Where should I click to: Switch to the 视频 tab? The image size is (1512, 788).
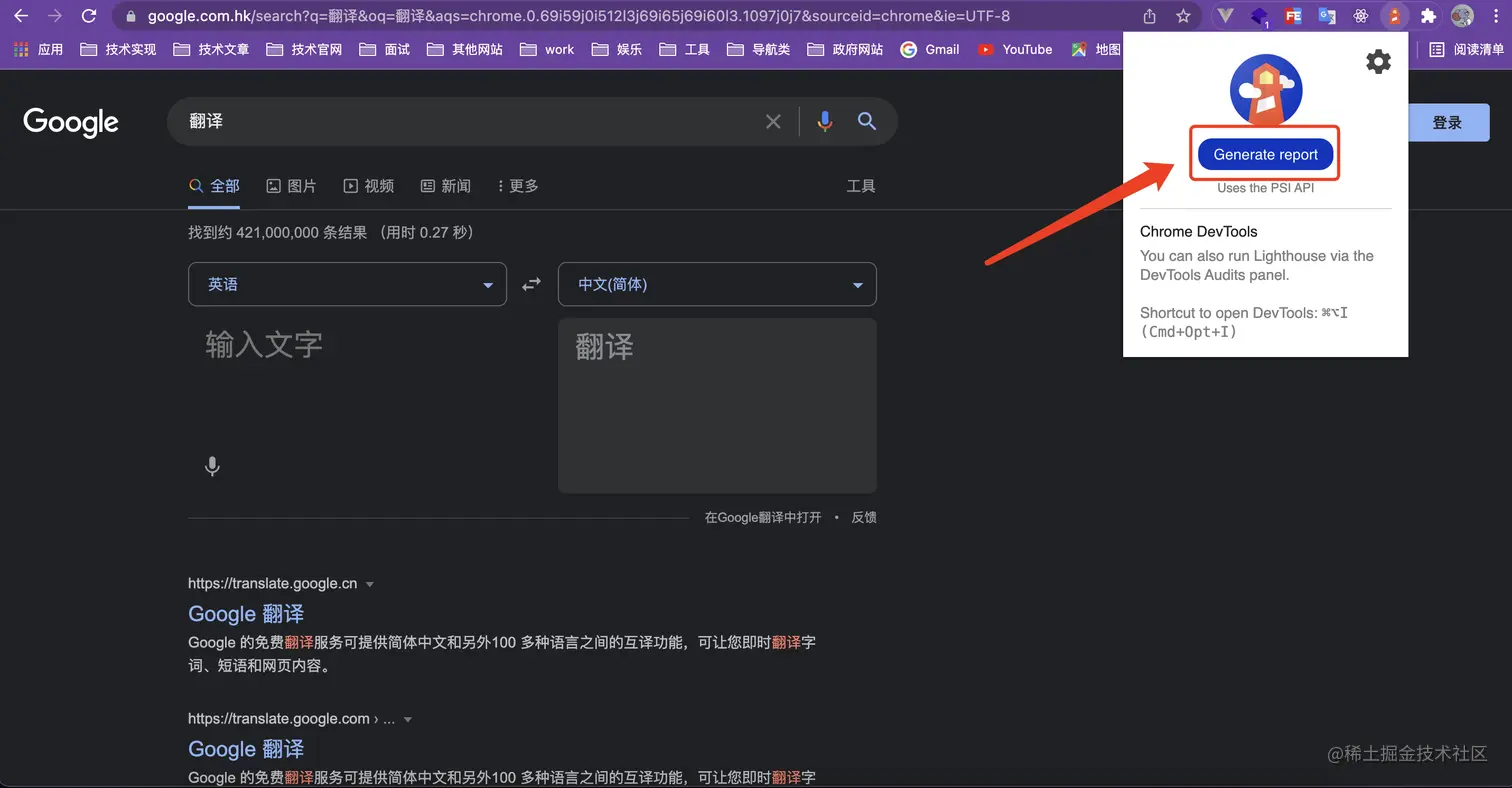point(368,186)
